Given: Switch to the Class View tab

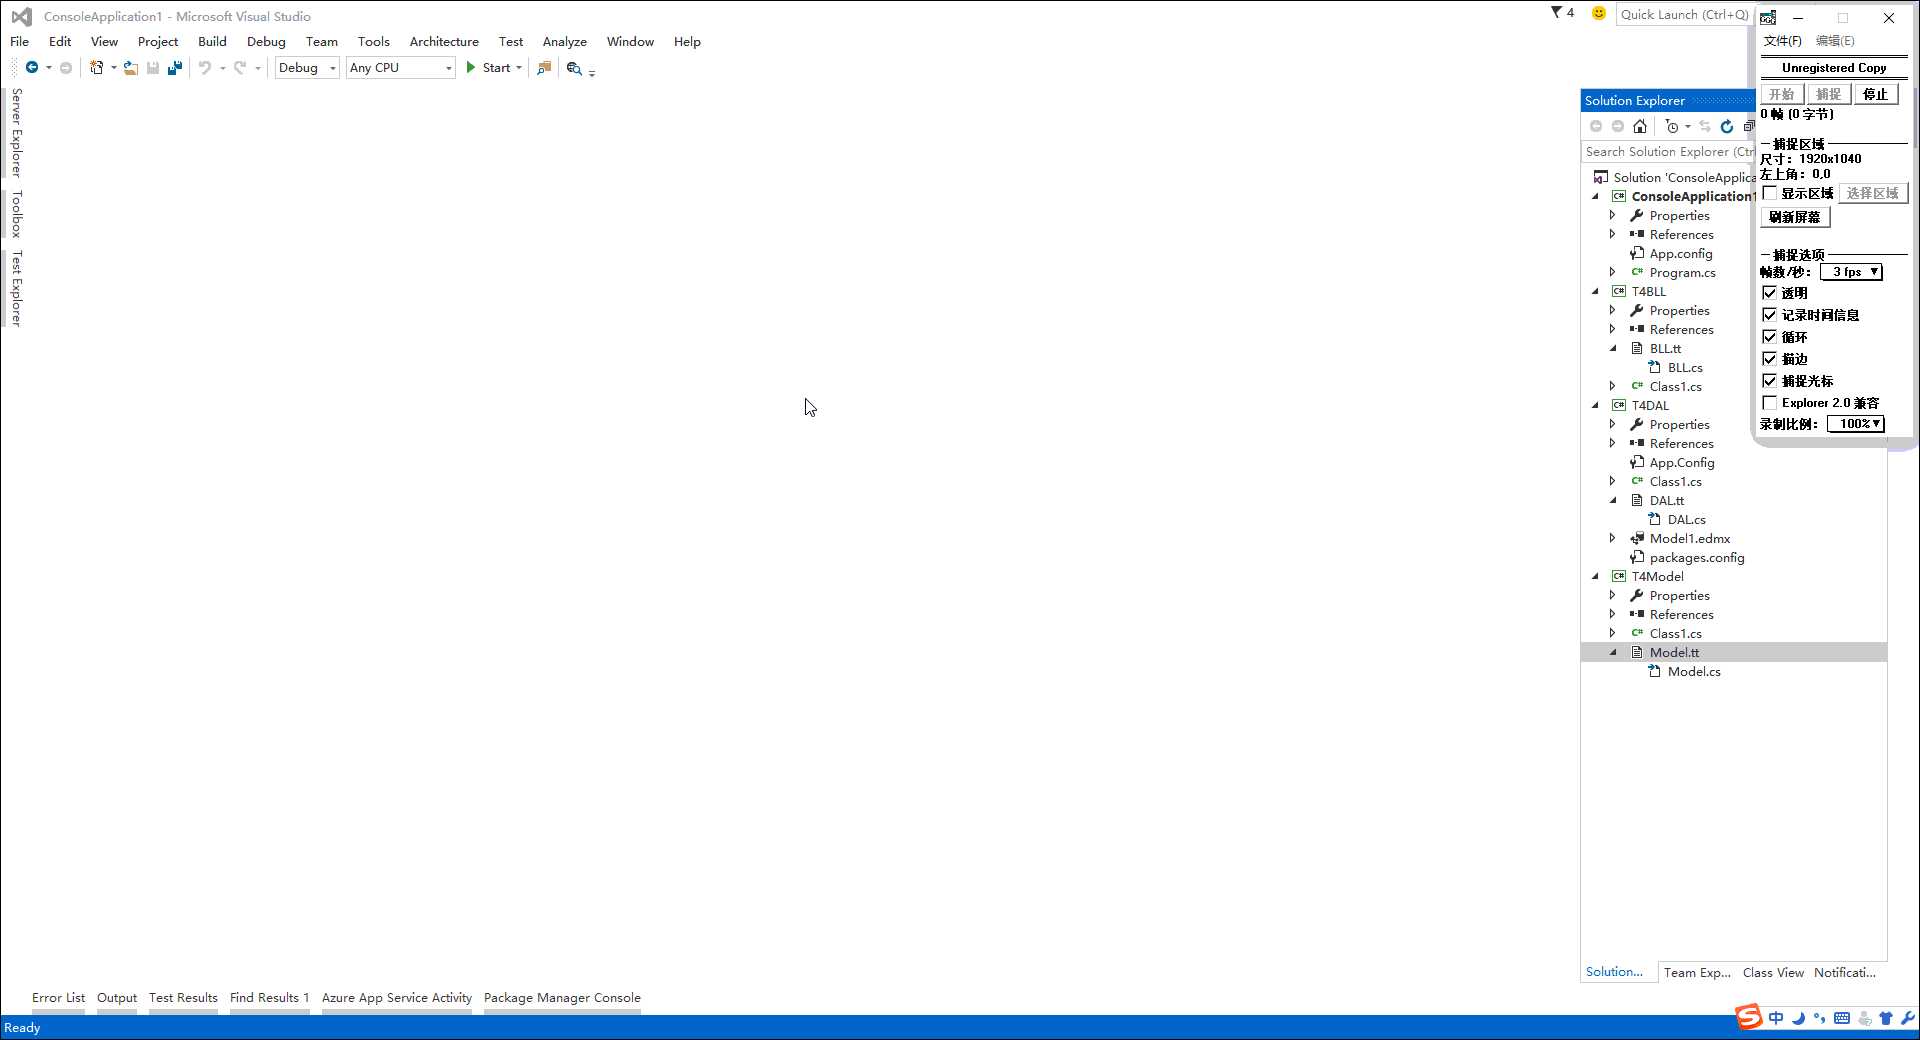Looking at the screenshot, I should [x=1773, y=973].
